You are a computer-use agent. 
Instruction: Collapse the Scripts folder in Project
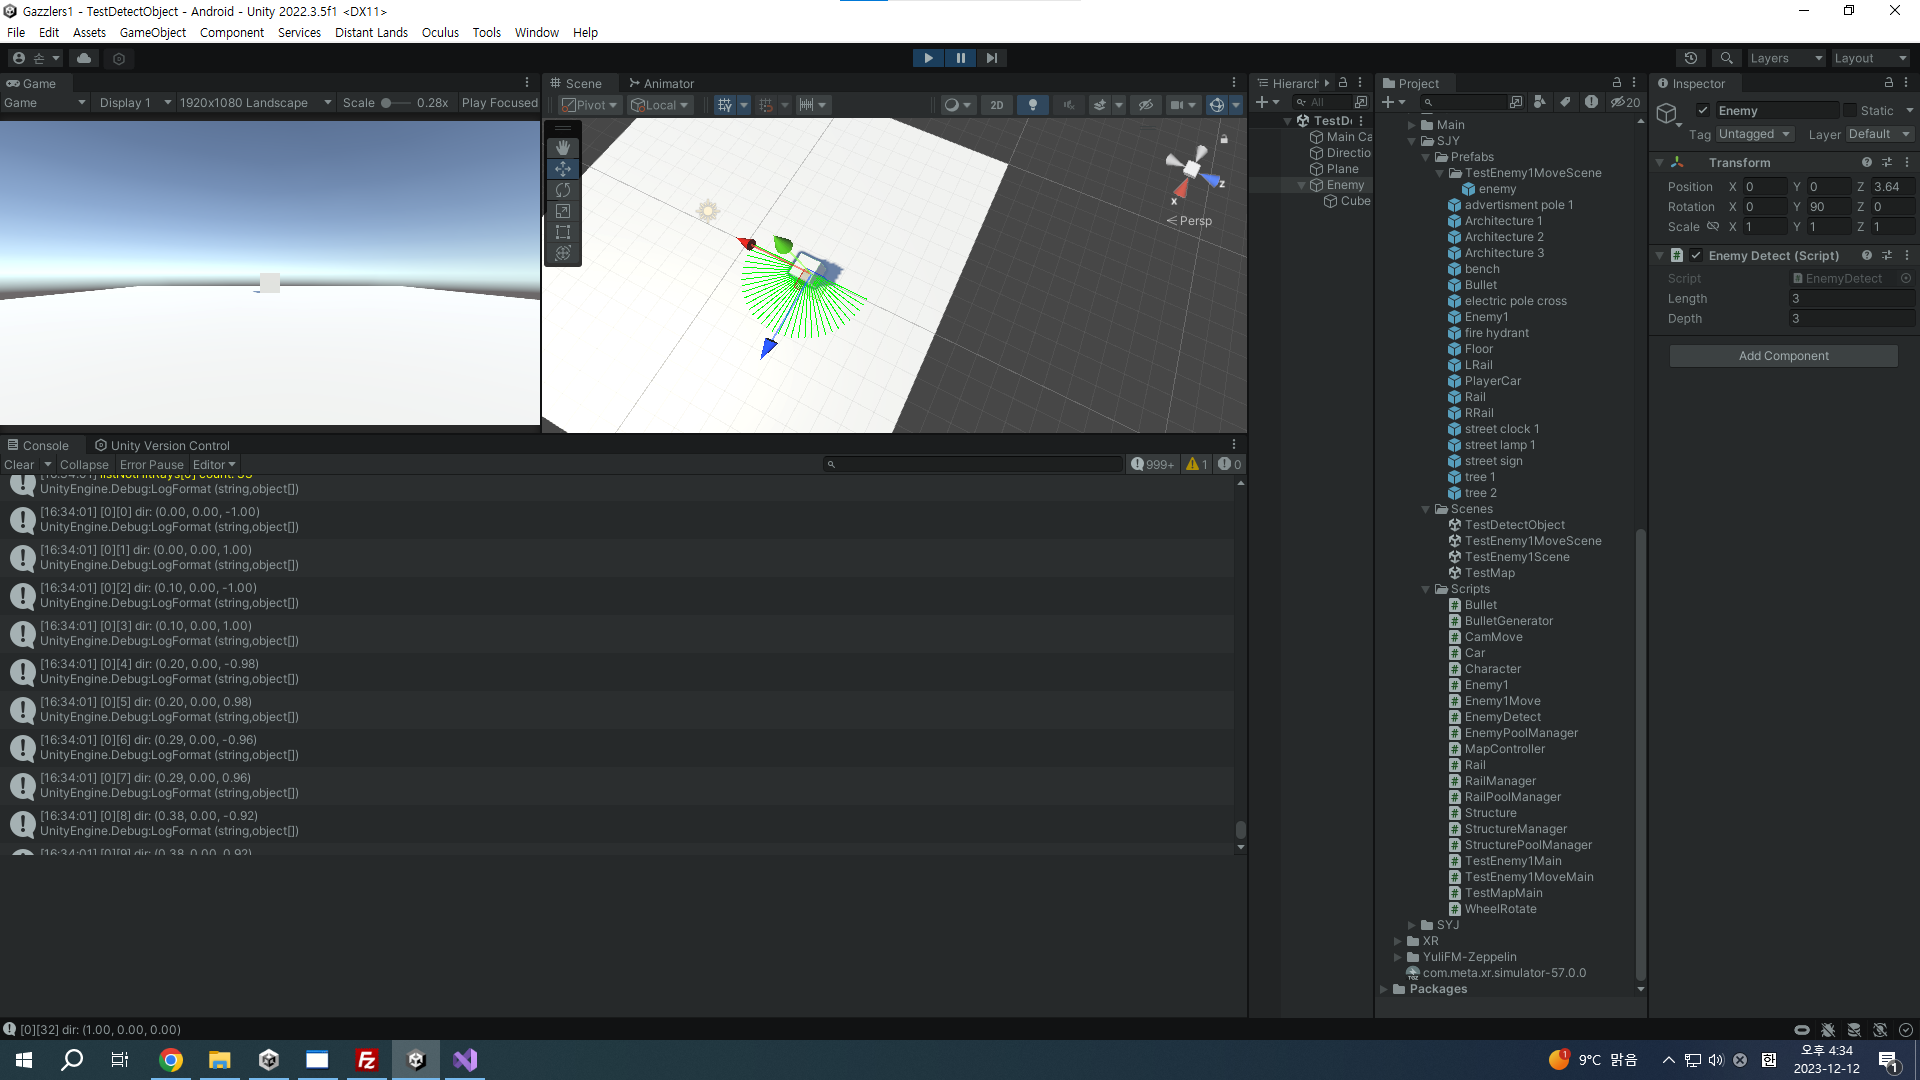[1426, 589]
